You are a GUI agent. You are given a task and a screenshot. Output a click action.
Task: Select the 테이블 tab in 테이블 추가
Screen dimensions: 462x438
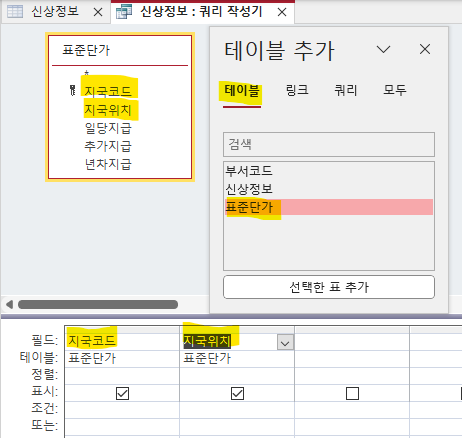[x=242, y=91]
